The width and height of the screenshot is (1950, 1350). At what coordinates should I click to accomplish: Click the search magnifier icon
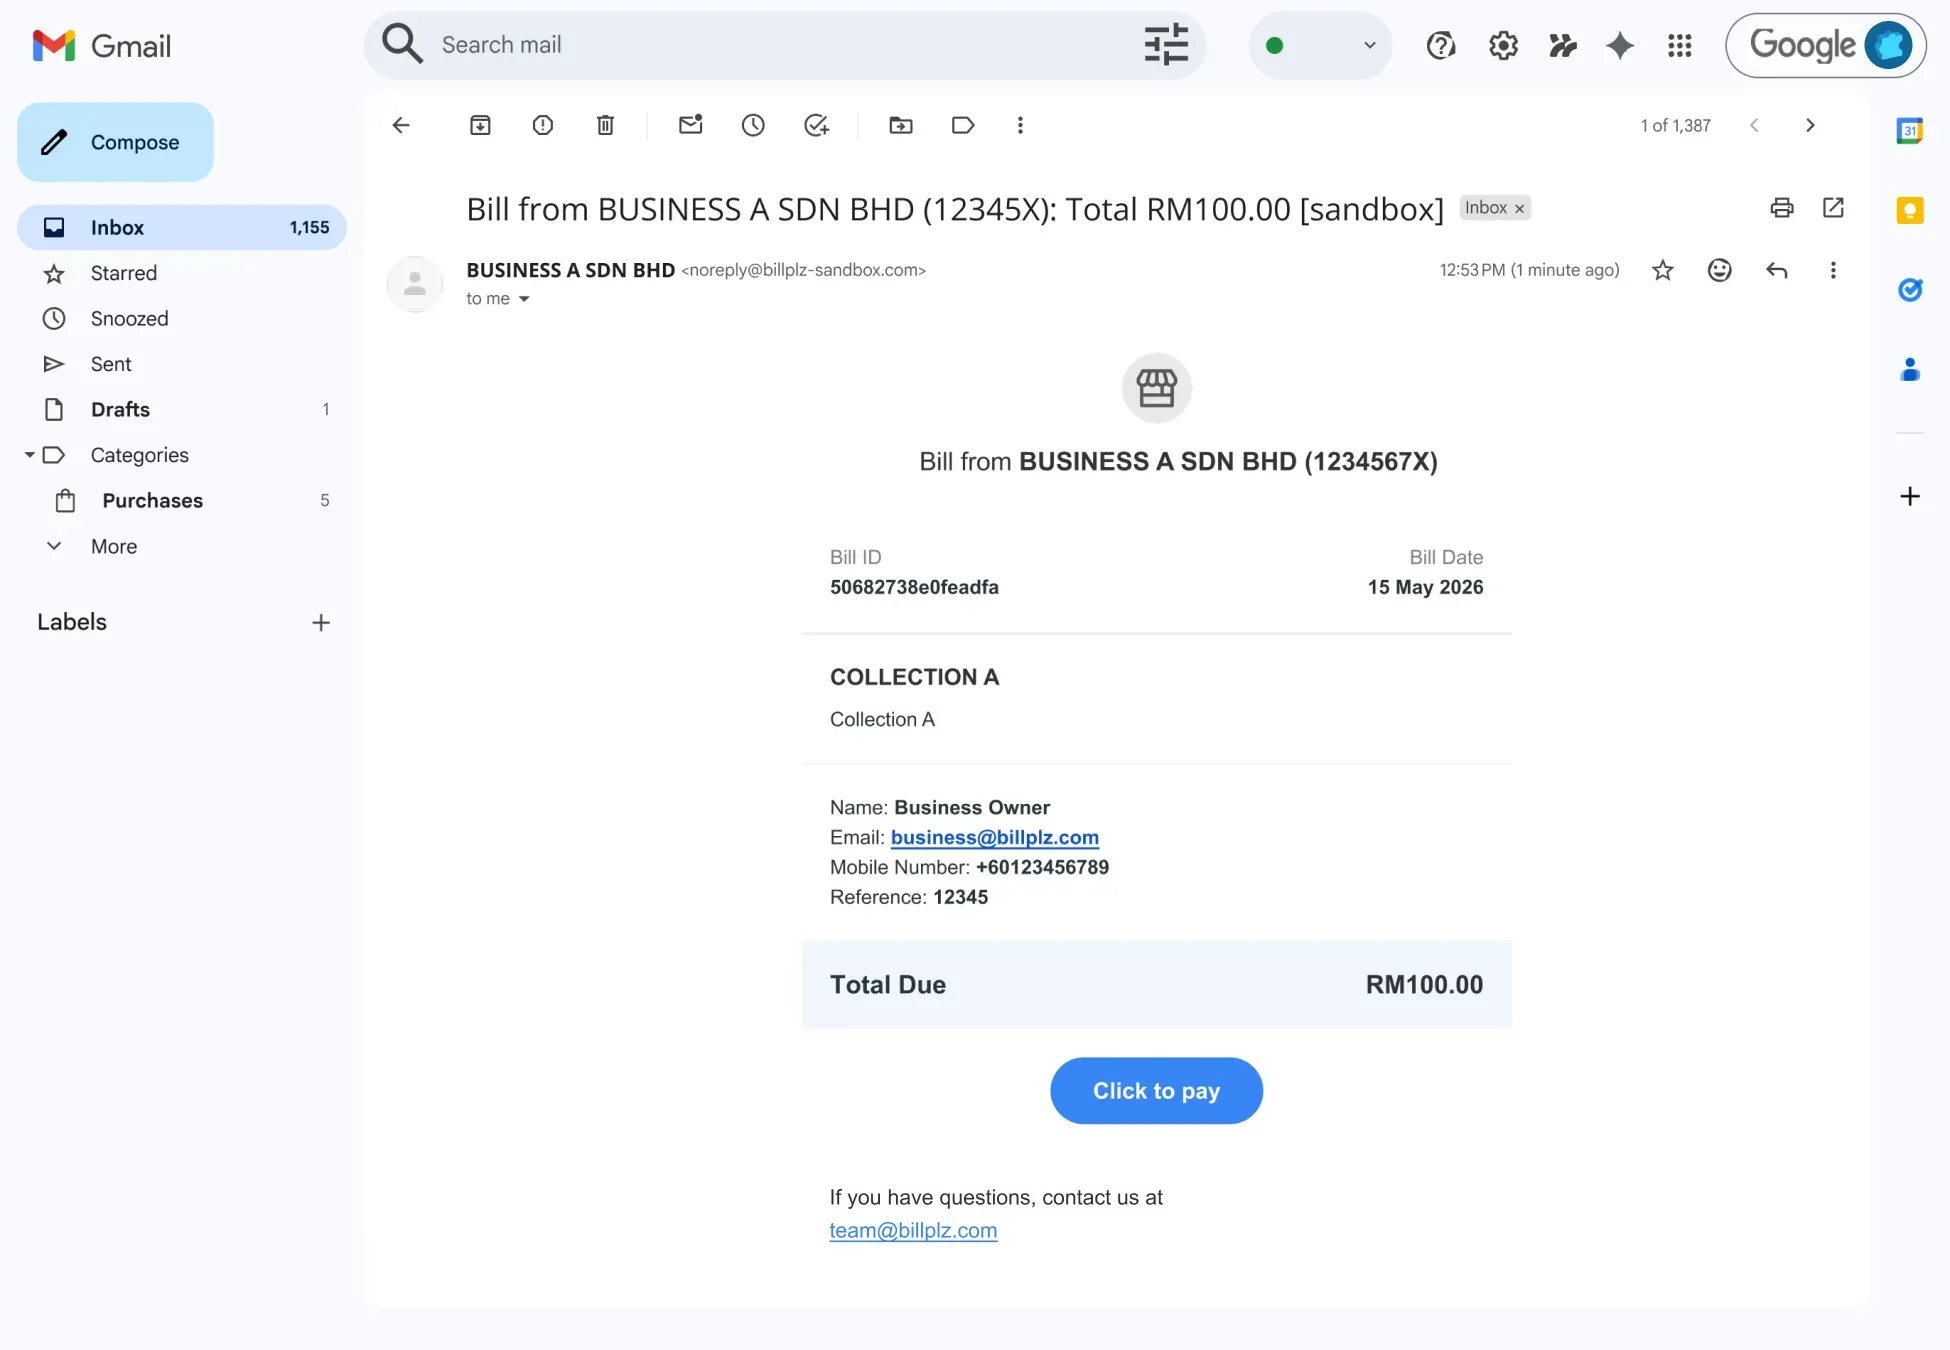click(x=402, y=45)
